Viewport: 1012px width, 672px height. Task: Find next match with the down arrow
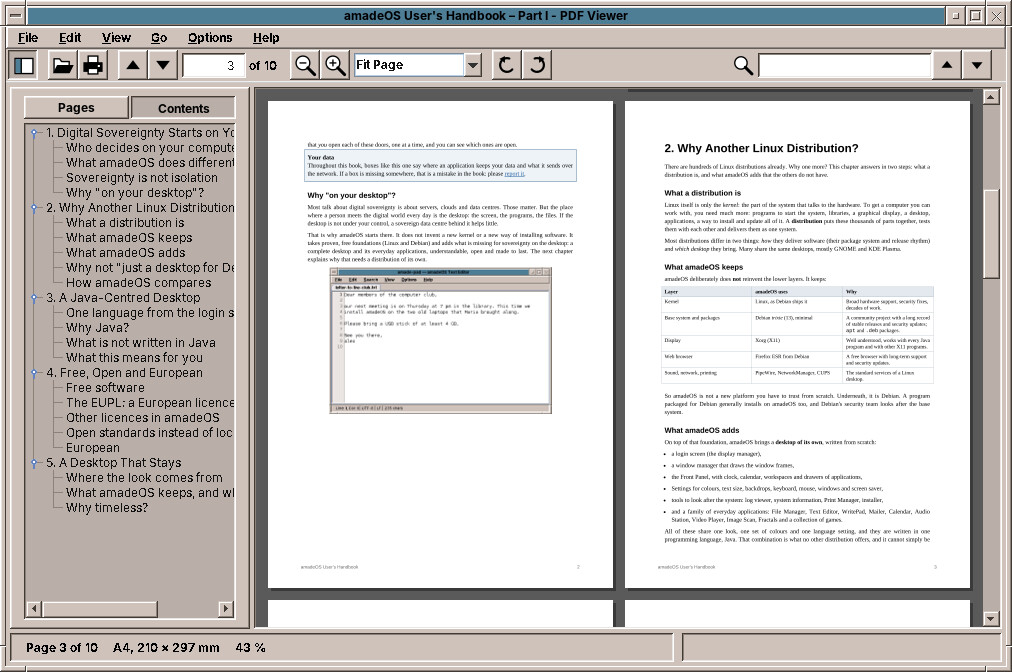(x=977, y=65)
